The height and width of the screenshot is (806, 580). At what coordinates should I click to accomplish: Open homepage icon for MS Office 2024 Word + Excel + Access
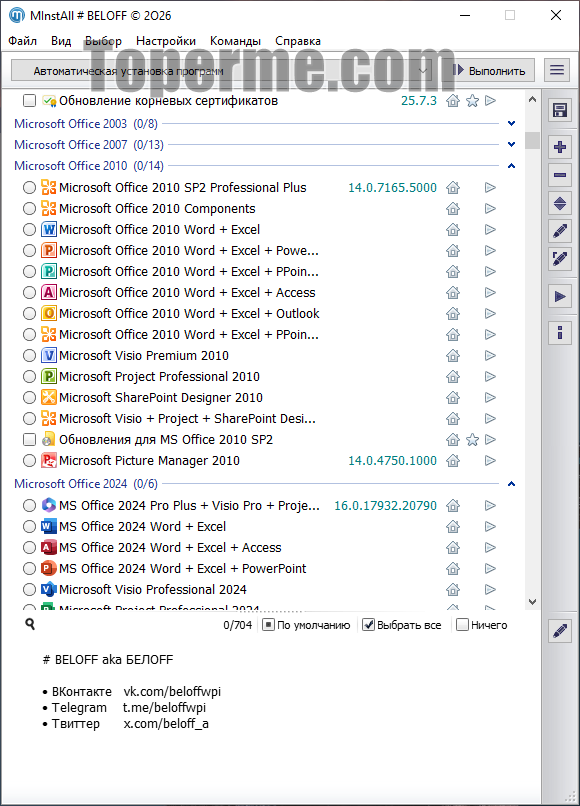[x=452, y=548]
